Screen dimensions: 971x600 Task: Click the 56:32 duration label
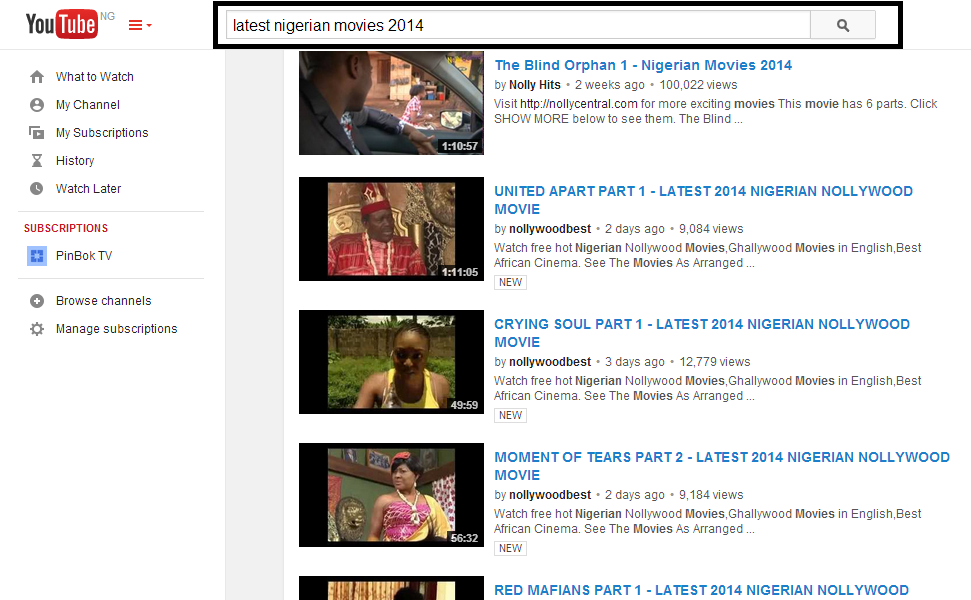point(464,538)
